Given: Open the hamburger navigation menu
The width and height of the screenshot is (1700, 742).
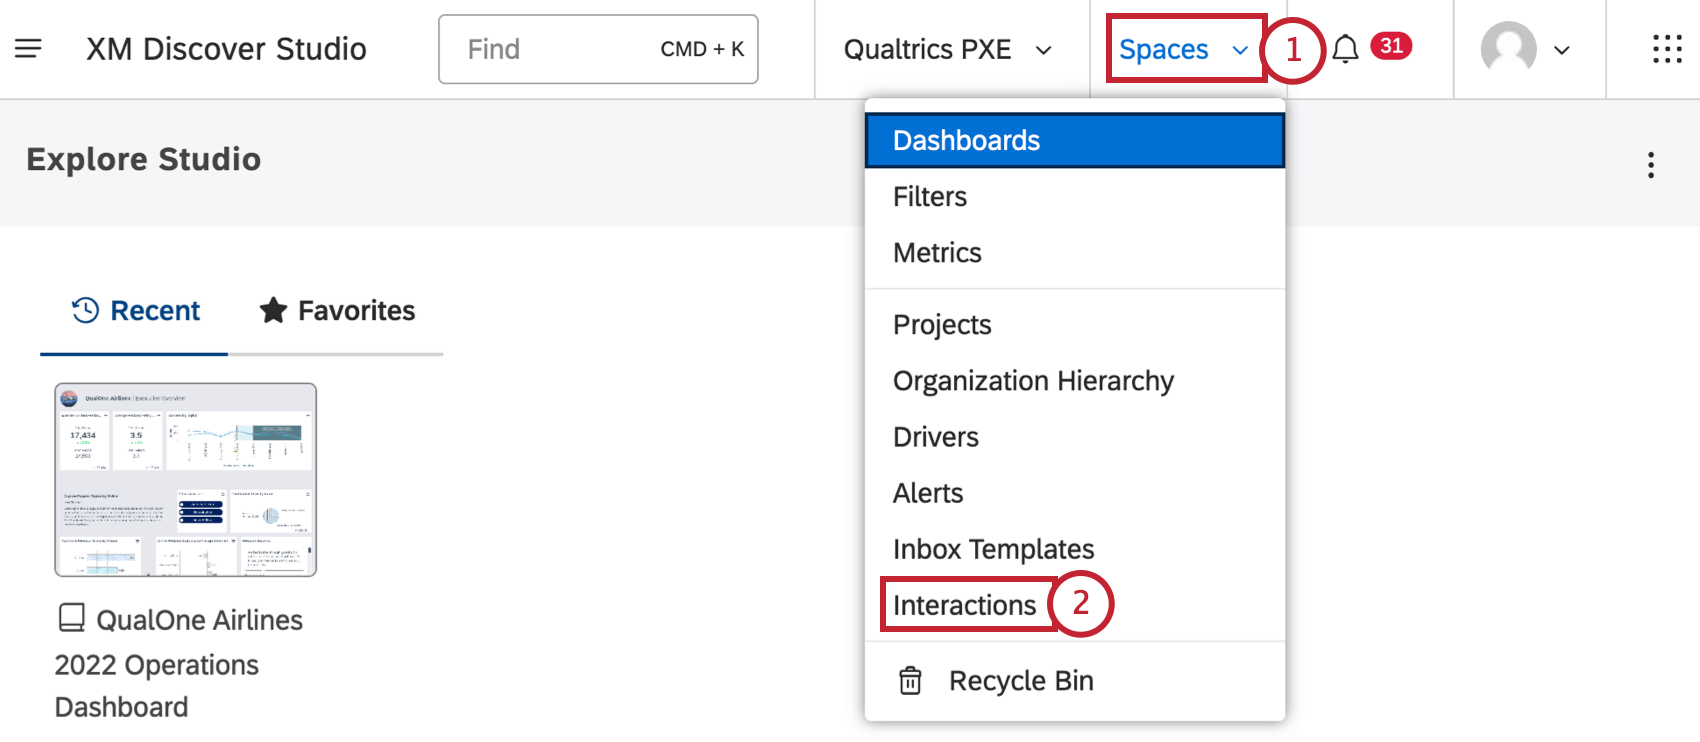Looking at the screenshot, I should [x=28, y=48].
